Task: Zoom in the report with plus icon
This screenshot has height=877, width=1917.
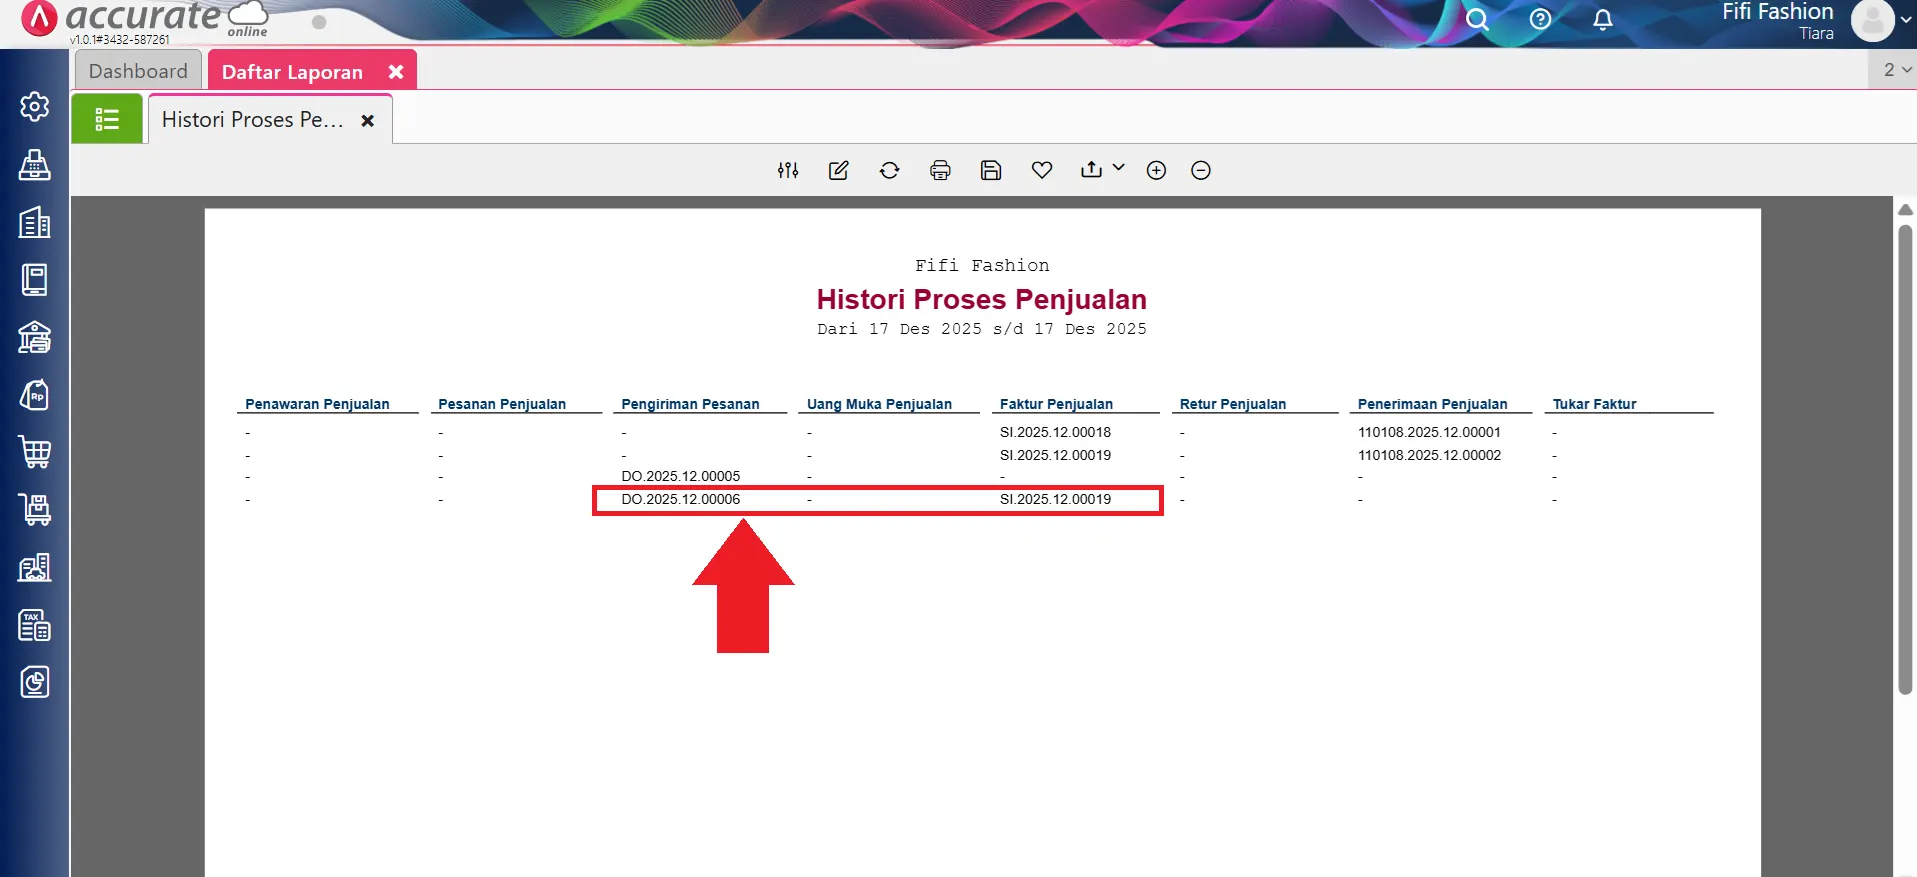Action: pyautogui.click(x=1156, y=170)
